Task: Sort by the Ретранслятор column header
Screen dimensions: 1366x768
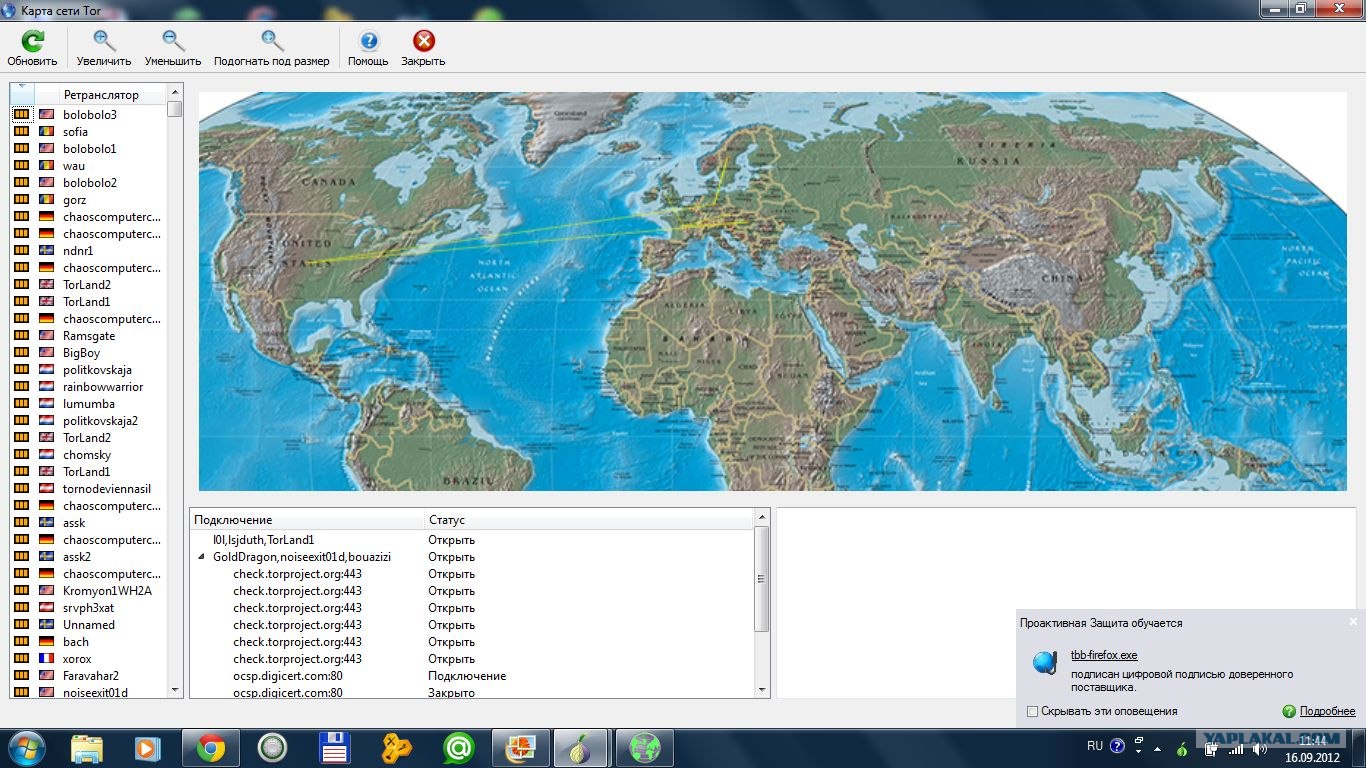Action: (101, 95)
